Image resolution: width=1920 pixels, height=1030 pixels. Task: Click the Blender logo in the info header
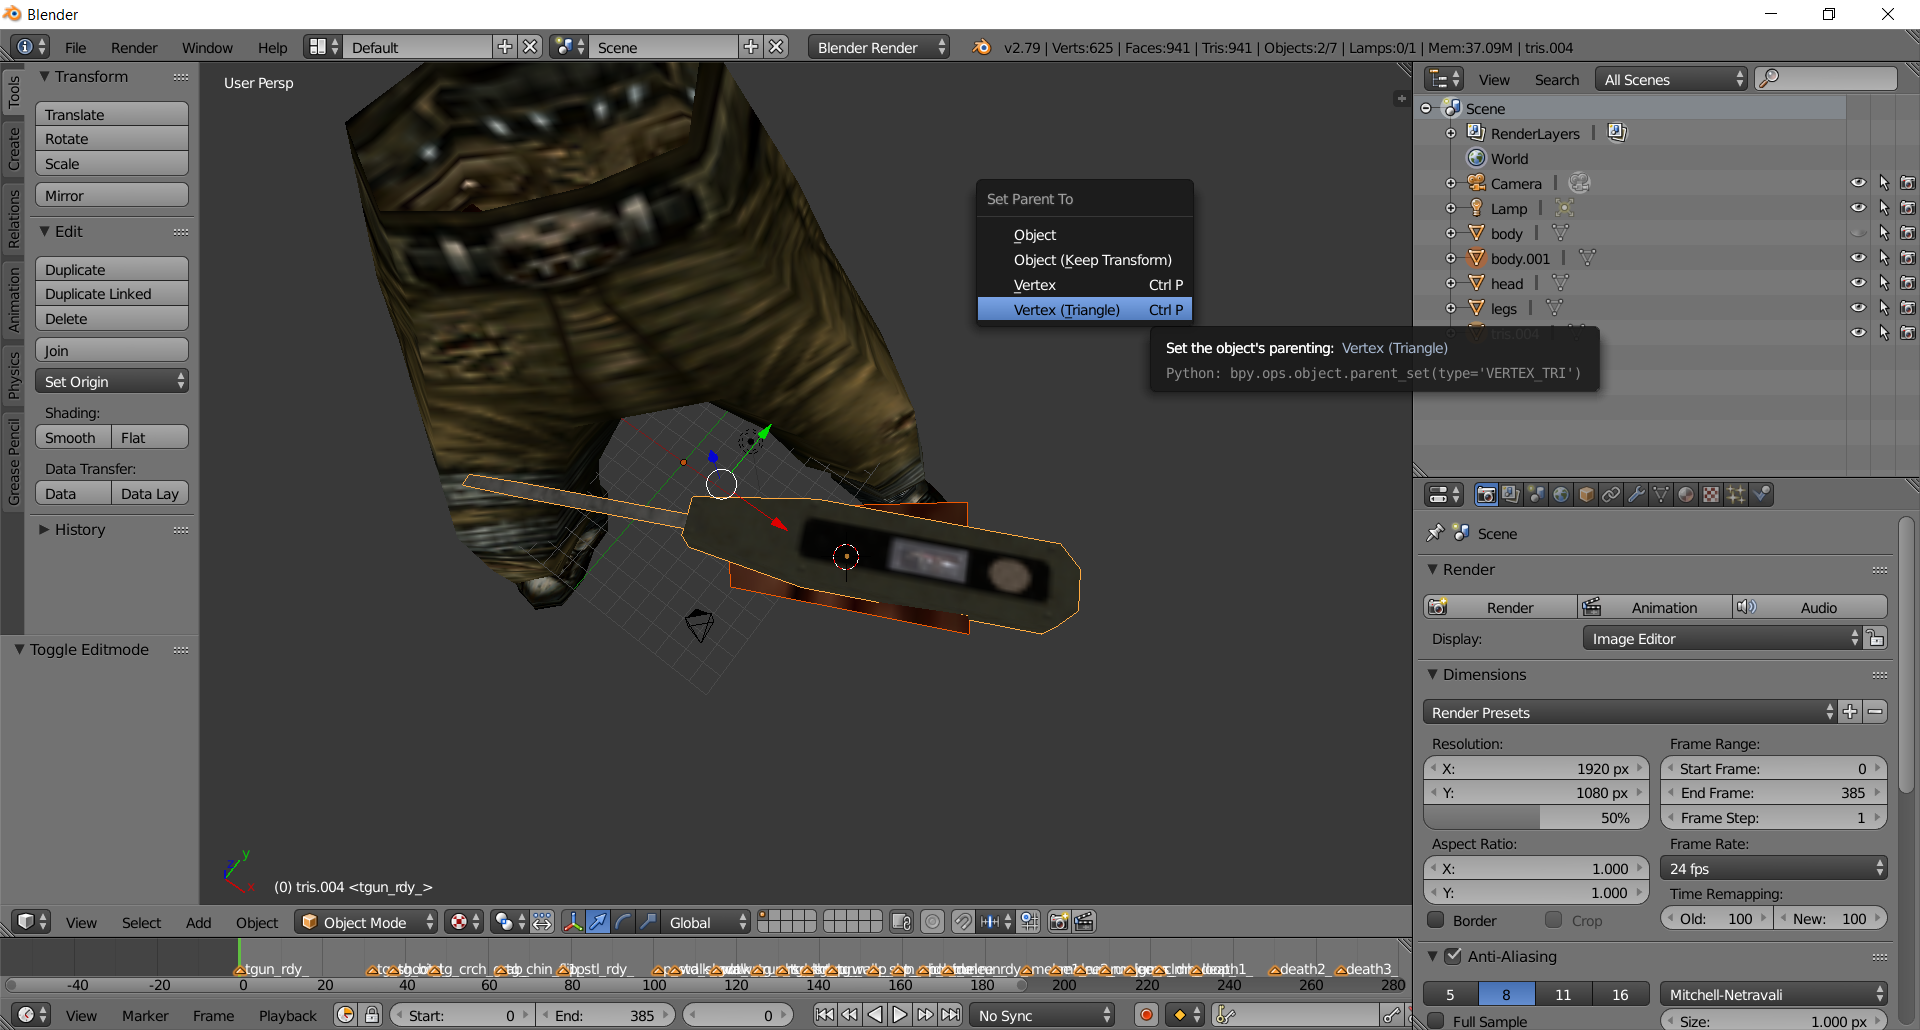pos(982,47)
